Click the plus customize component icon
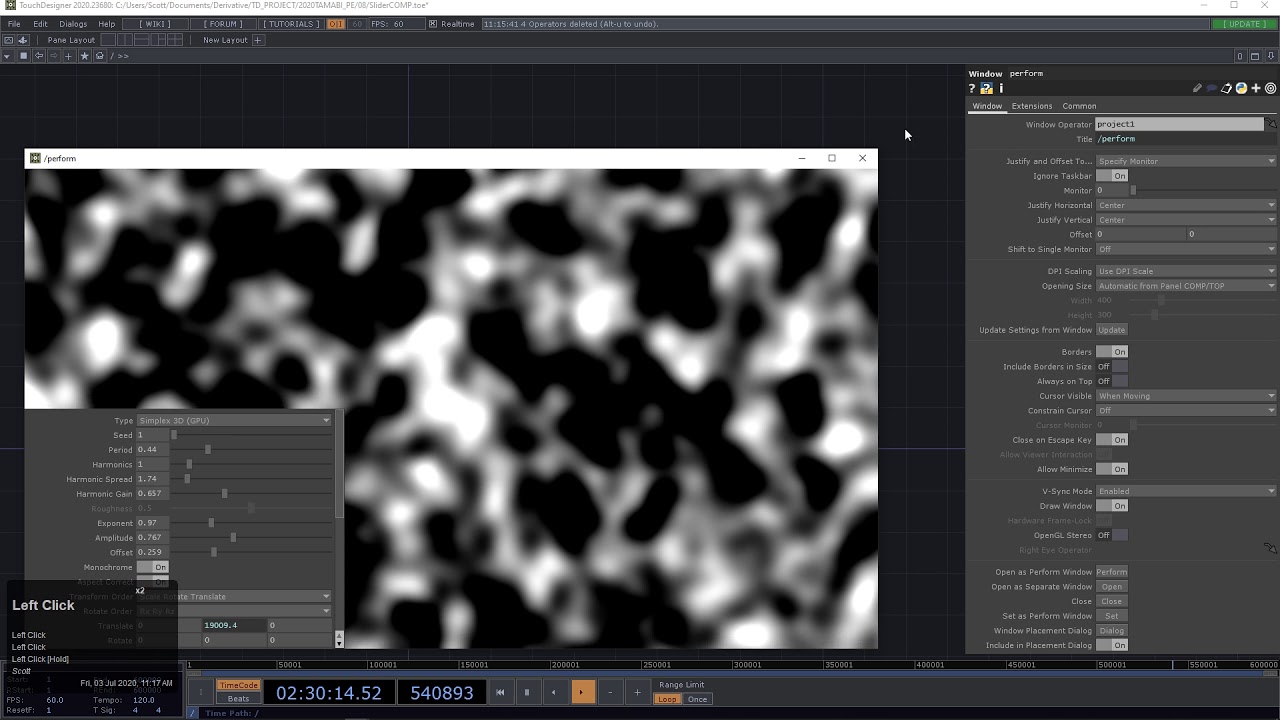The image size is (1280, 720). point(1256,88)
